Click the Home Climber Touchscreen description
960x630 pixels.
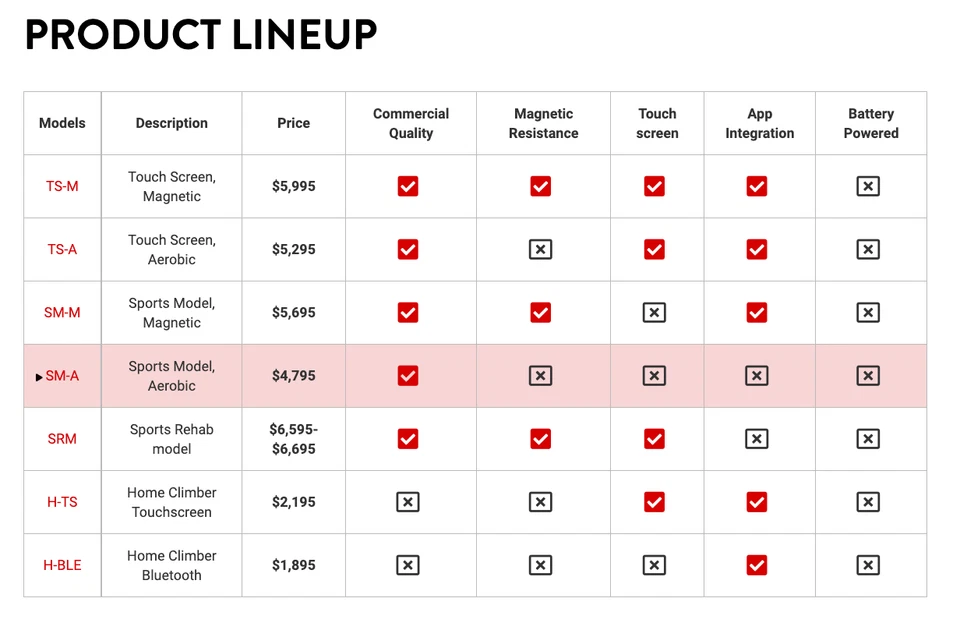pos(172,502)
